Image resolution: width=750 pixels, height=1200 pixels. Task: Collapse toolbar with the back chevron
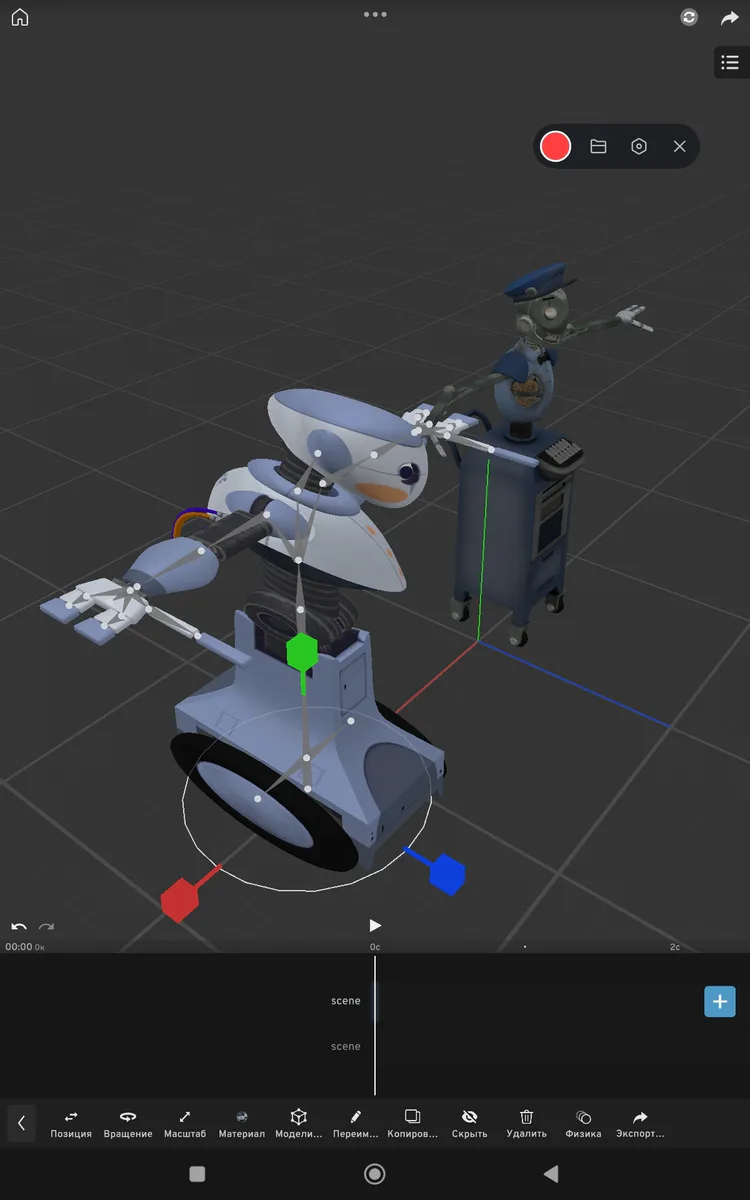[x=21, y=1123]
